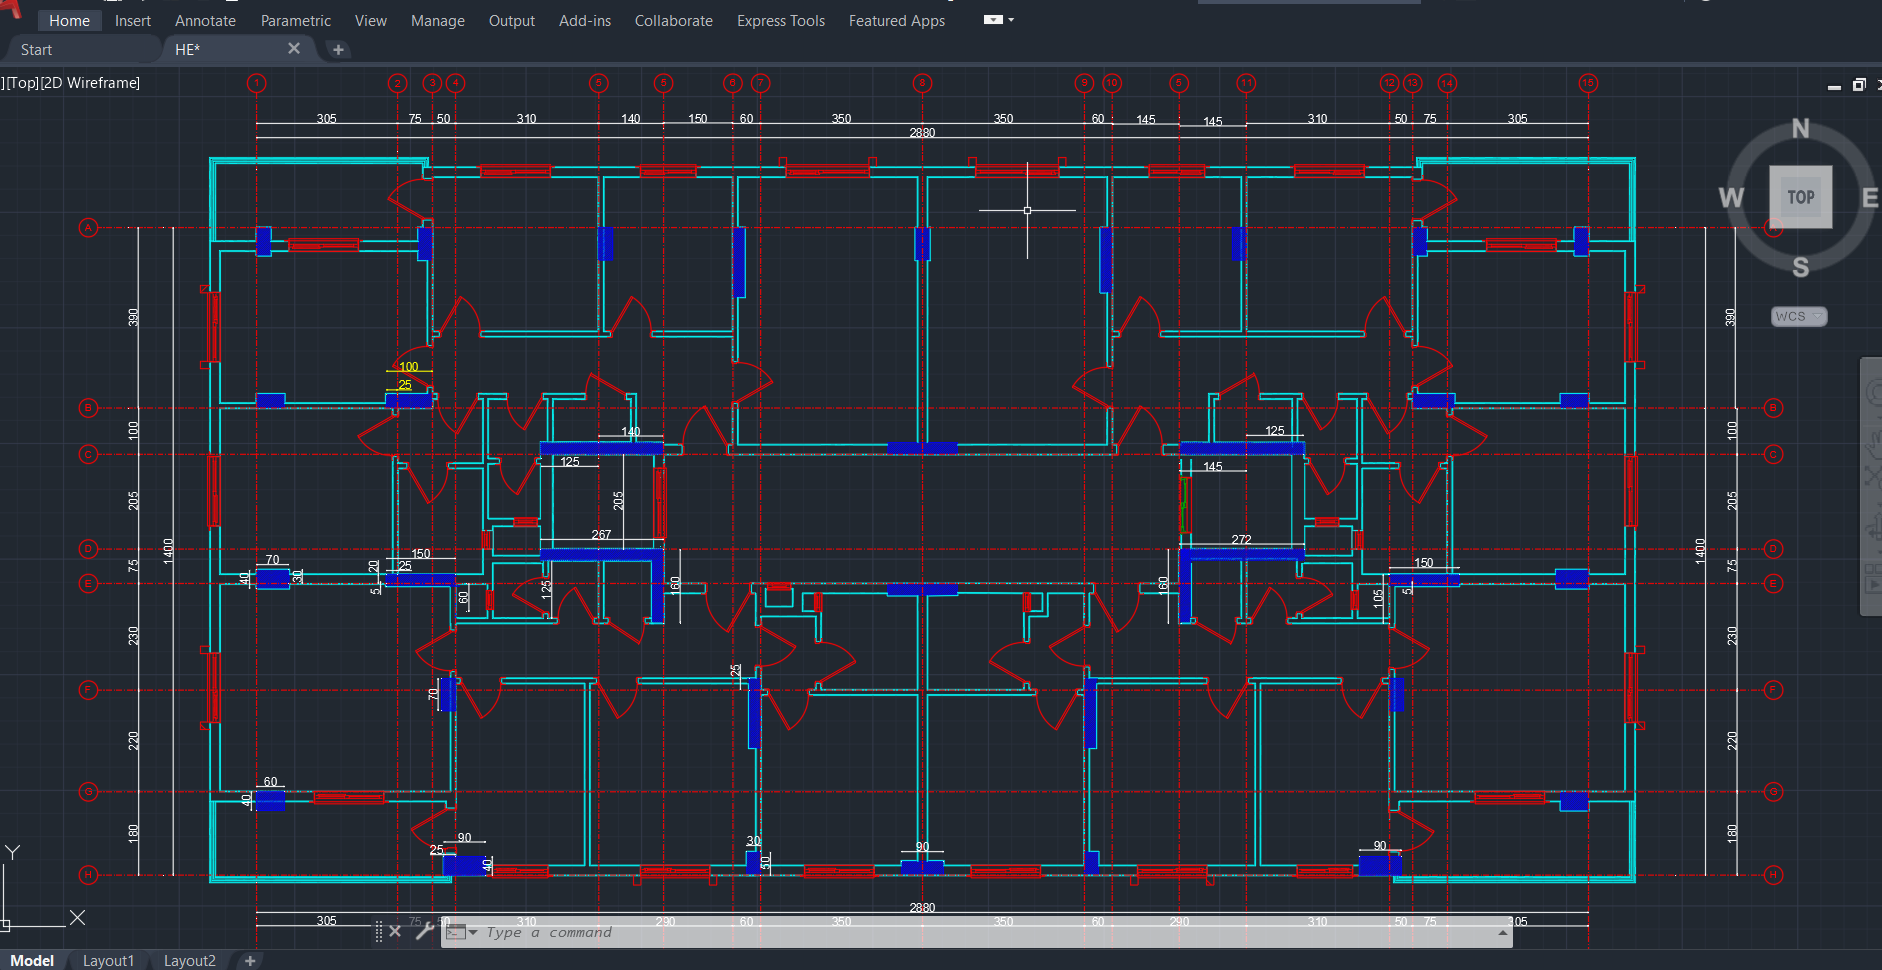
Task: Expand command line history arrow
Action: point(1502,932)
